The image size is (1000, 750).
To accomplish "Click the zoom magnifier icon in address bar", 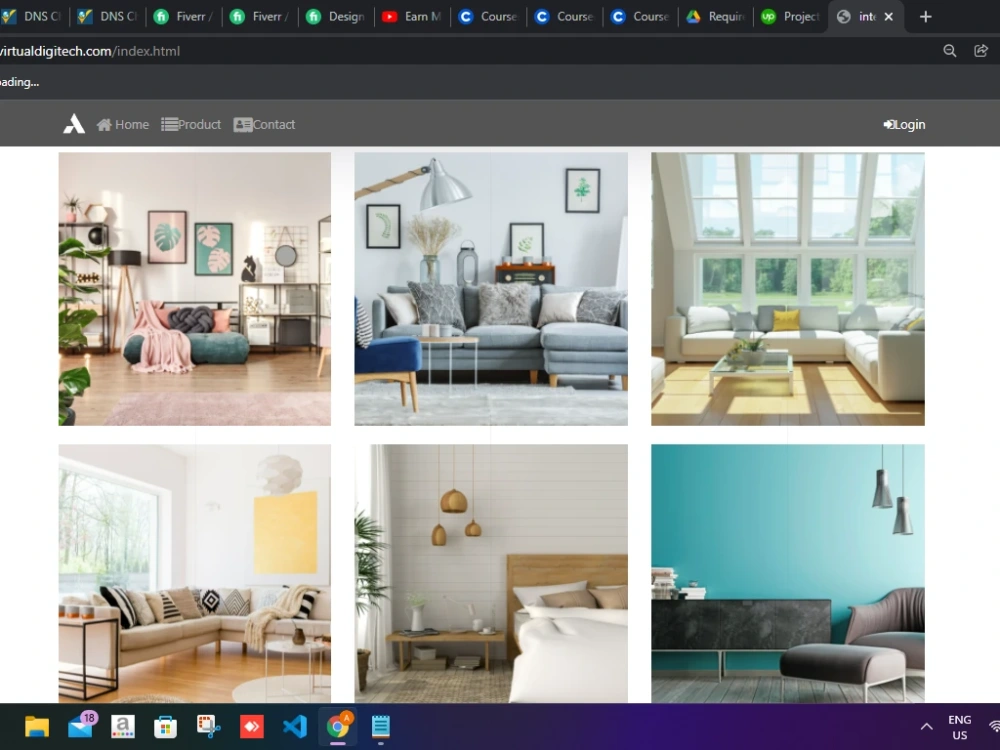I will (950, 51).
